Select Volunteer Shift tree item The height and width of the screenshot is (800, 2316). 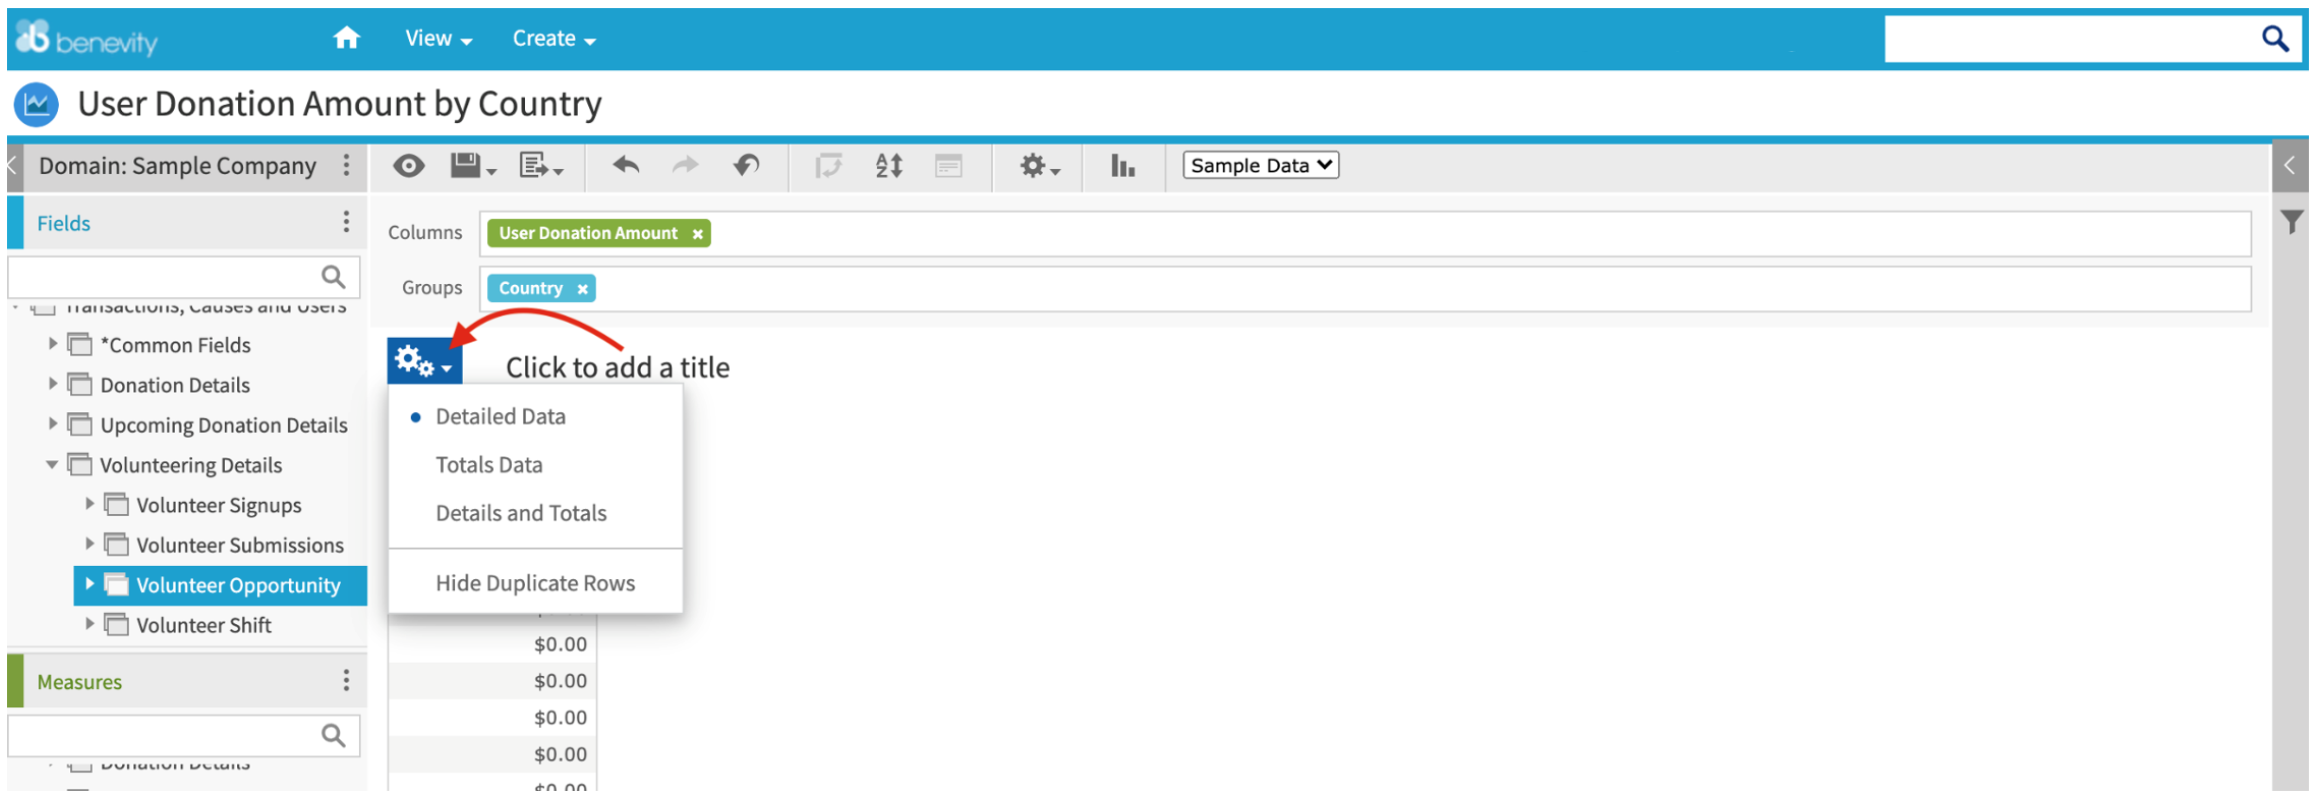[x=204, y=625]
